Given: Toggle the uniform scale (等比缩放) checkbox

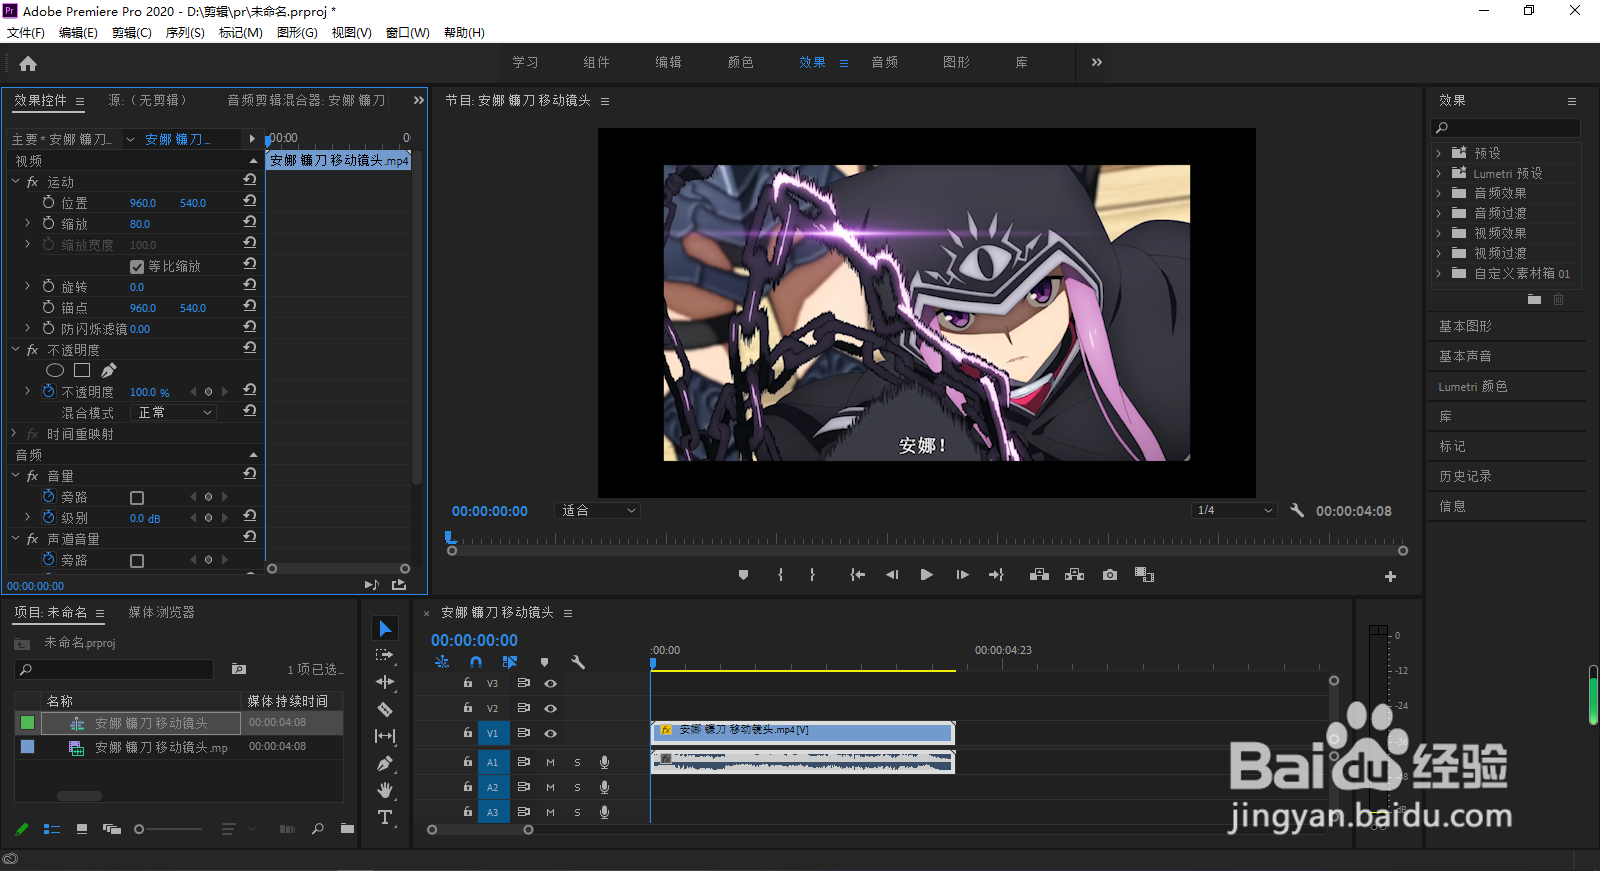Looking at the screenshot, I should click(137, 267).
